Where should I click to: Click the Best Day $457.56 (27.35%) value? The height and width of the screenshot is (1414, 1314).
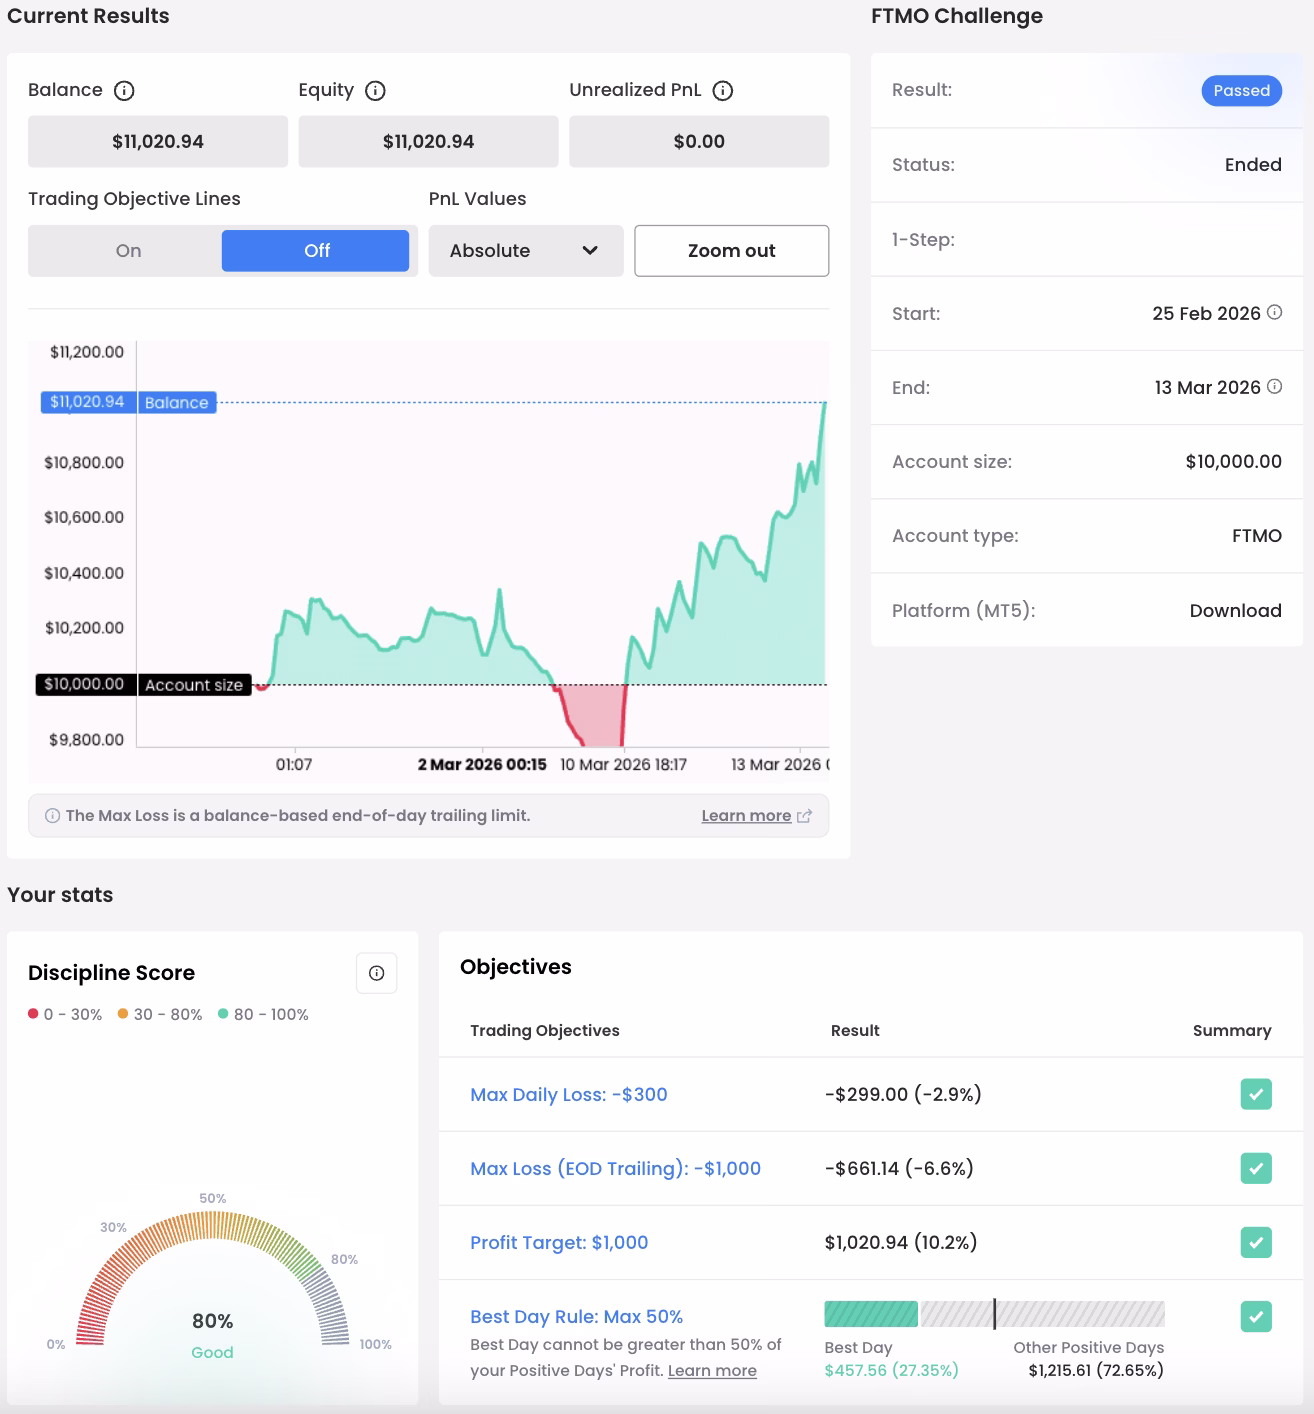[891, 1370]
